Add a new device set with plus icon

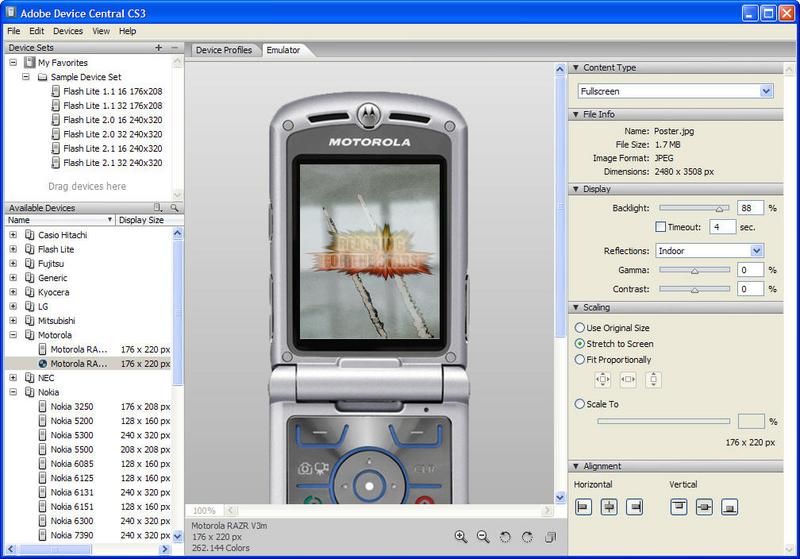(x=159, y=47)
